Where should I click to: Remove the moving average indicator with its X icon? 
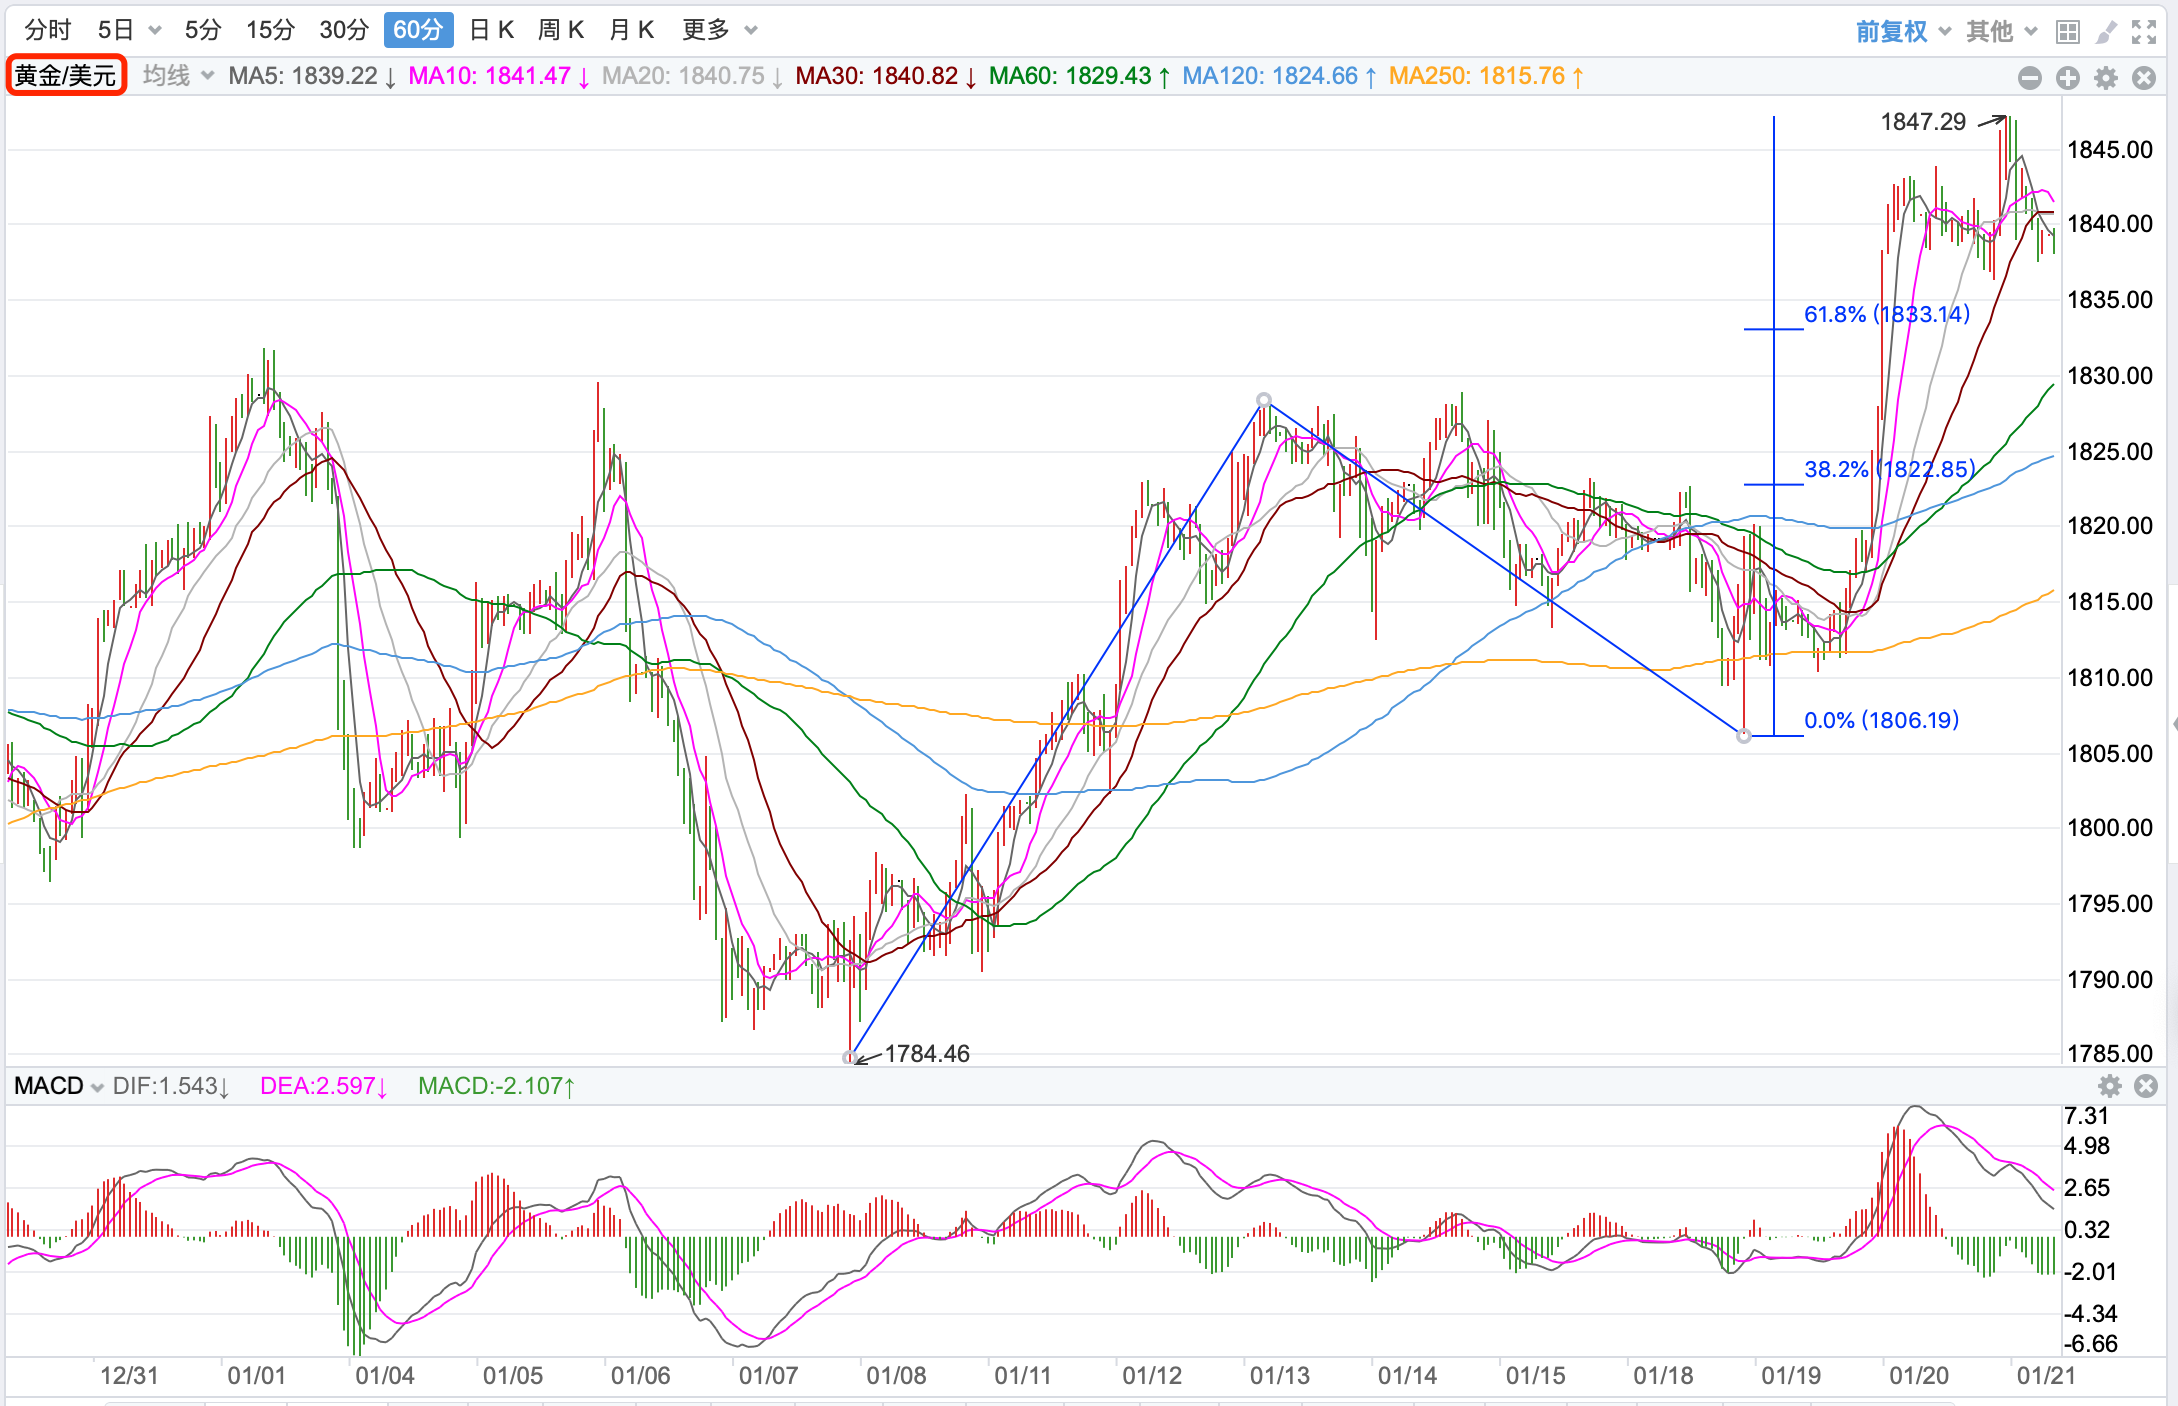(x=2143, y=78)
